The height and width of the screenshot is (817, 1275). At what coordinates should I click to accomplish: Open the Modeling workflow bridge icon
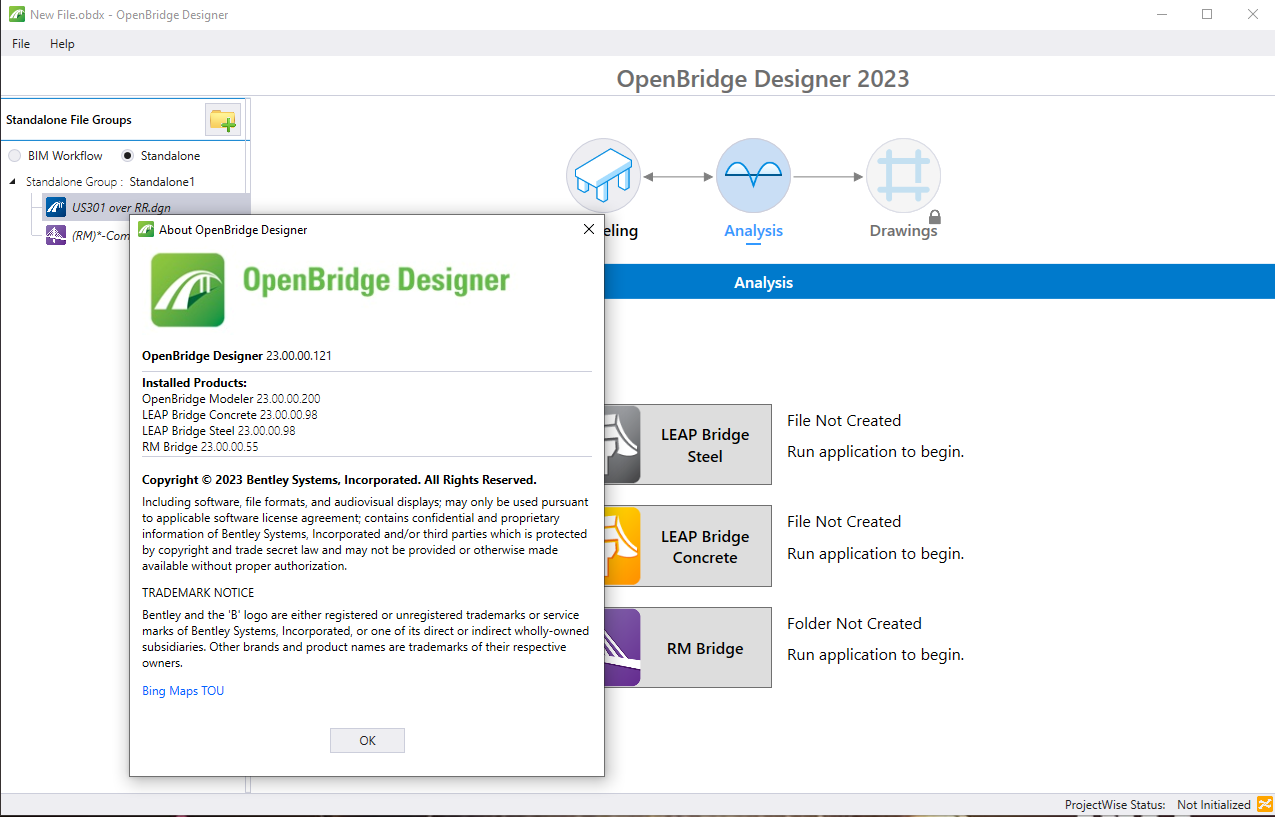pyautogui.click(x=603, y=177)
